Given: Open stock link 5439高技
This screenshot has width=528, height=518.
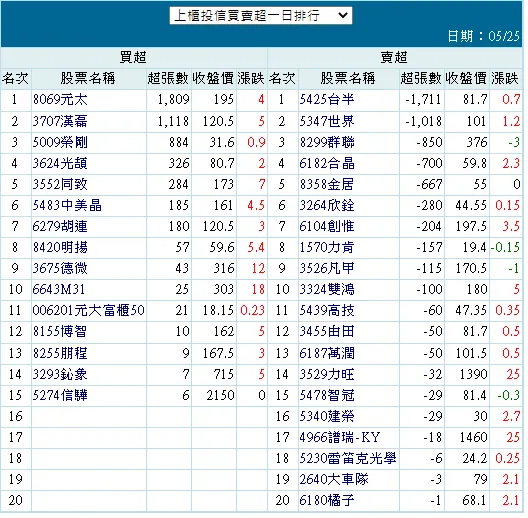Looking at the screenshot, I should coord(327,310).
